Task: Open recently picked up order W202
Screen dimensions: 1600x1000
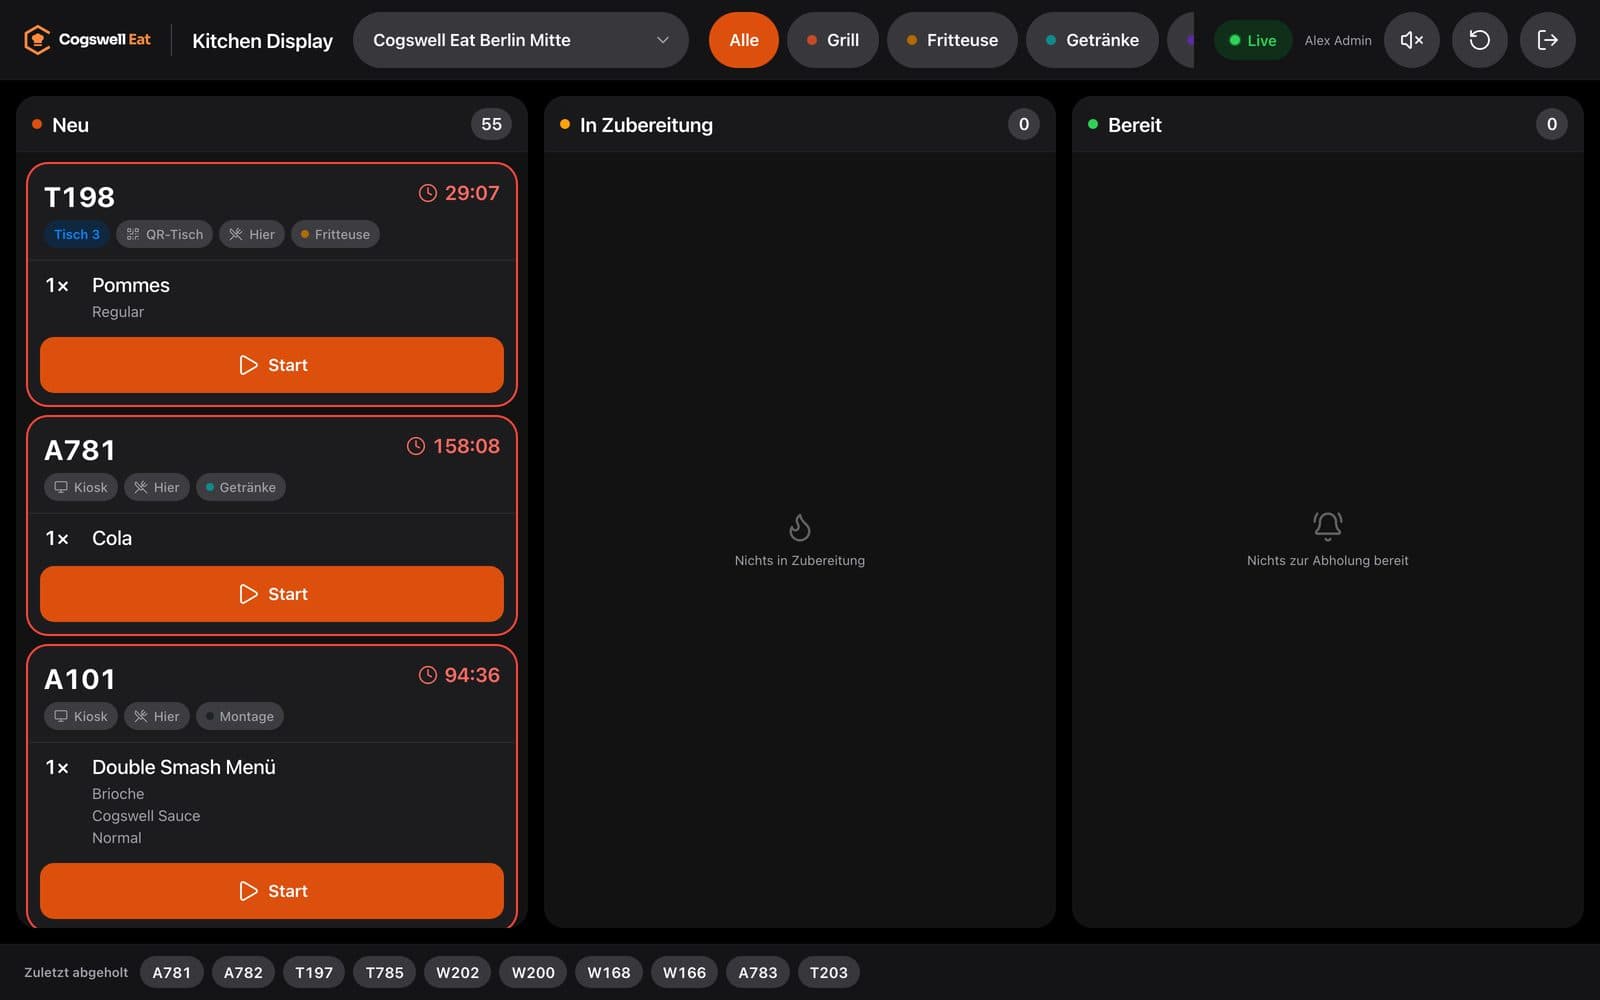Action: [x=457, y=972]
